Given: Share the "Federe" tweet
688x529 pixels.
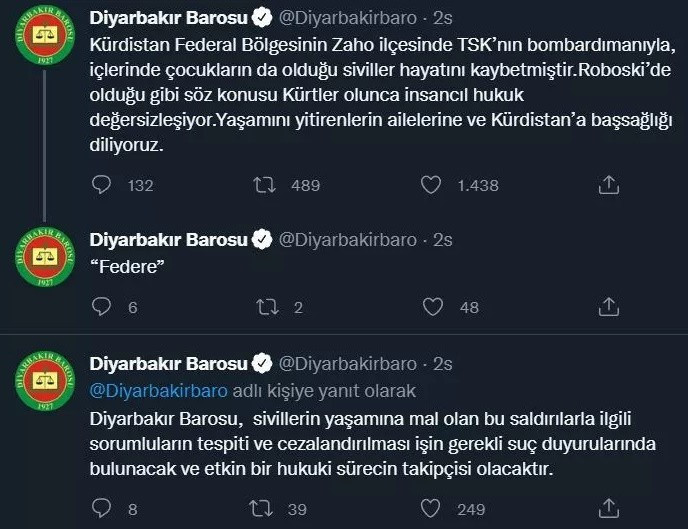Looking at the screenshot, I should pyautogui.click(x=609, y=307).
